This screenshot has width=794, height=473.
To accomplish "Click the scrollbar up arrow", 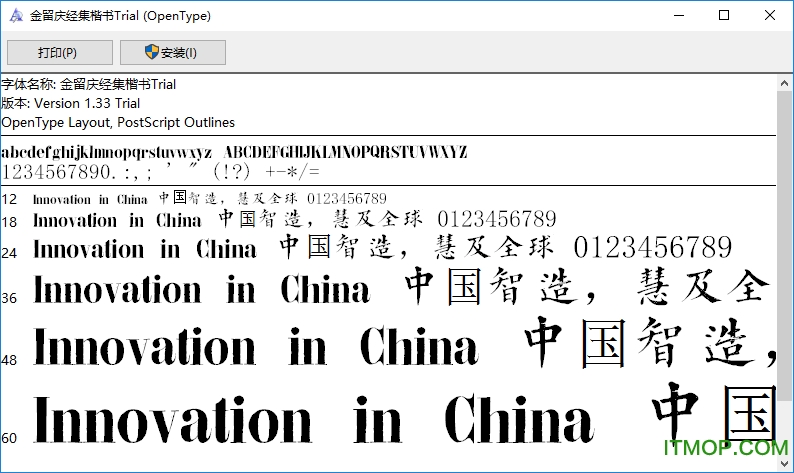I will 784,83.
